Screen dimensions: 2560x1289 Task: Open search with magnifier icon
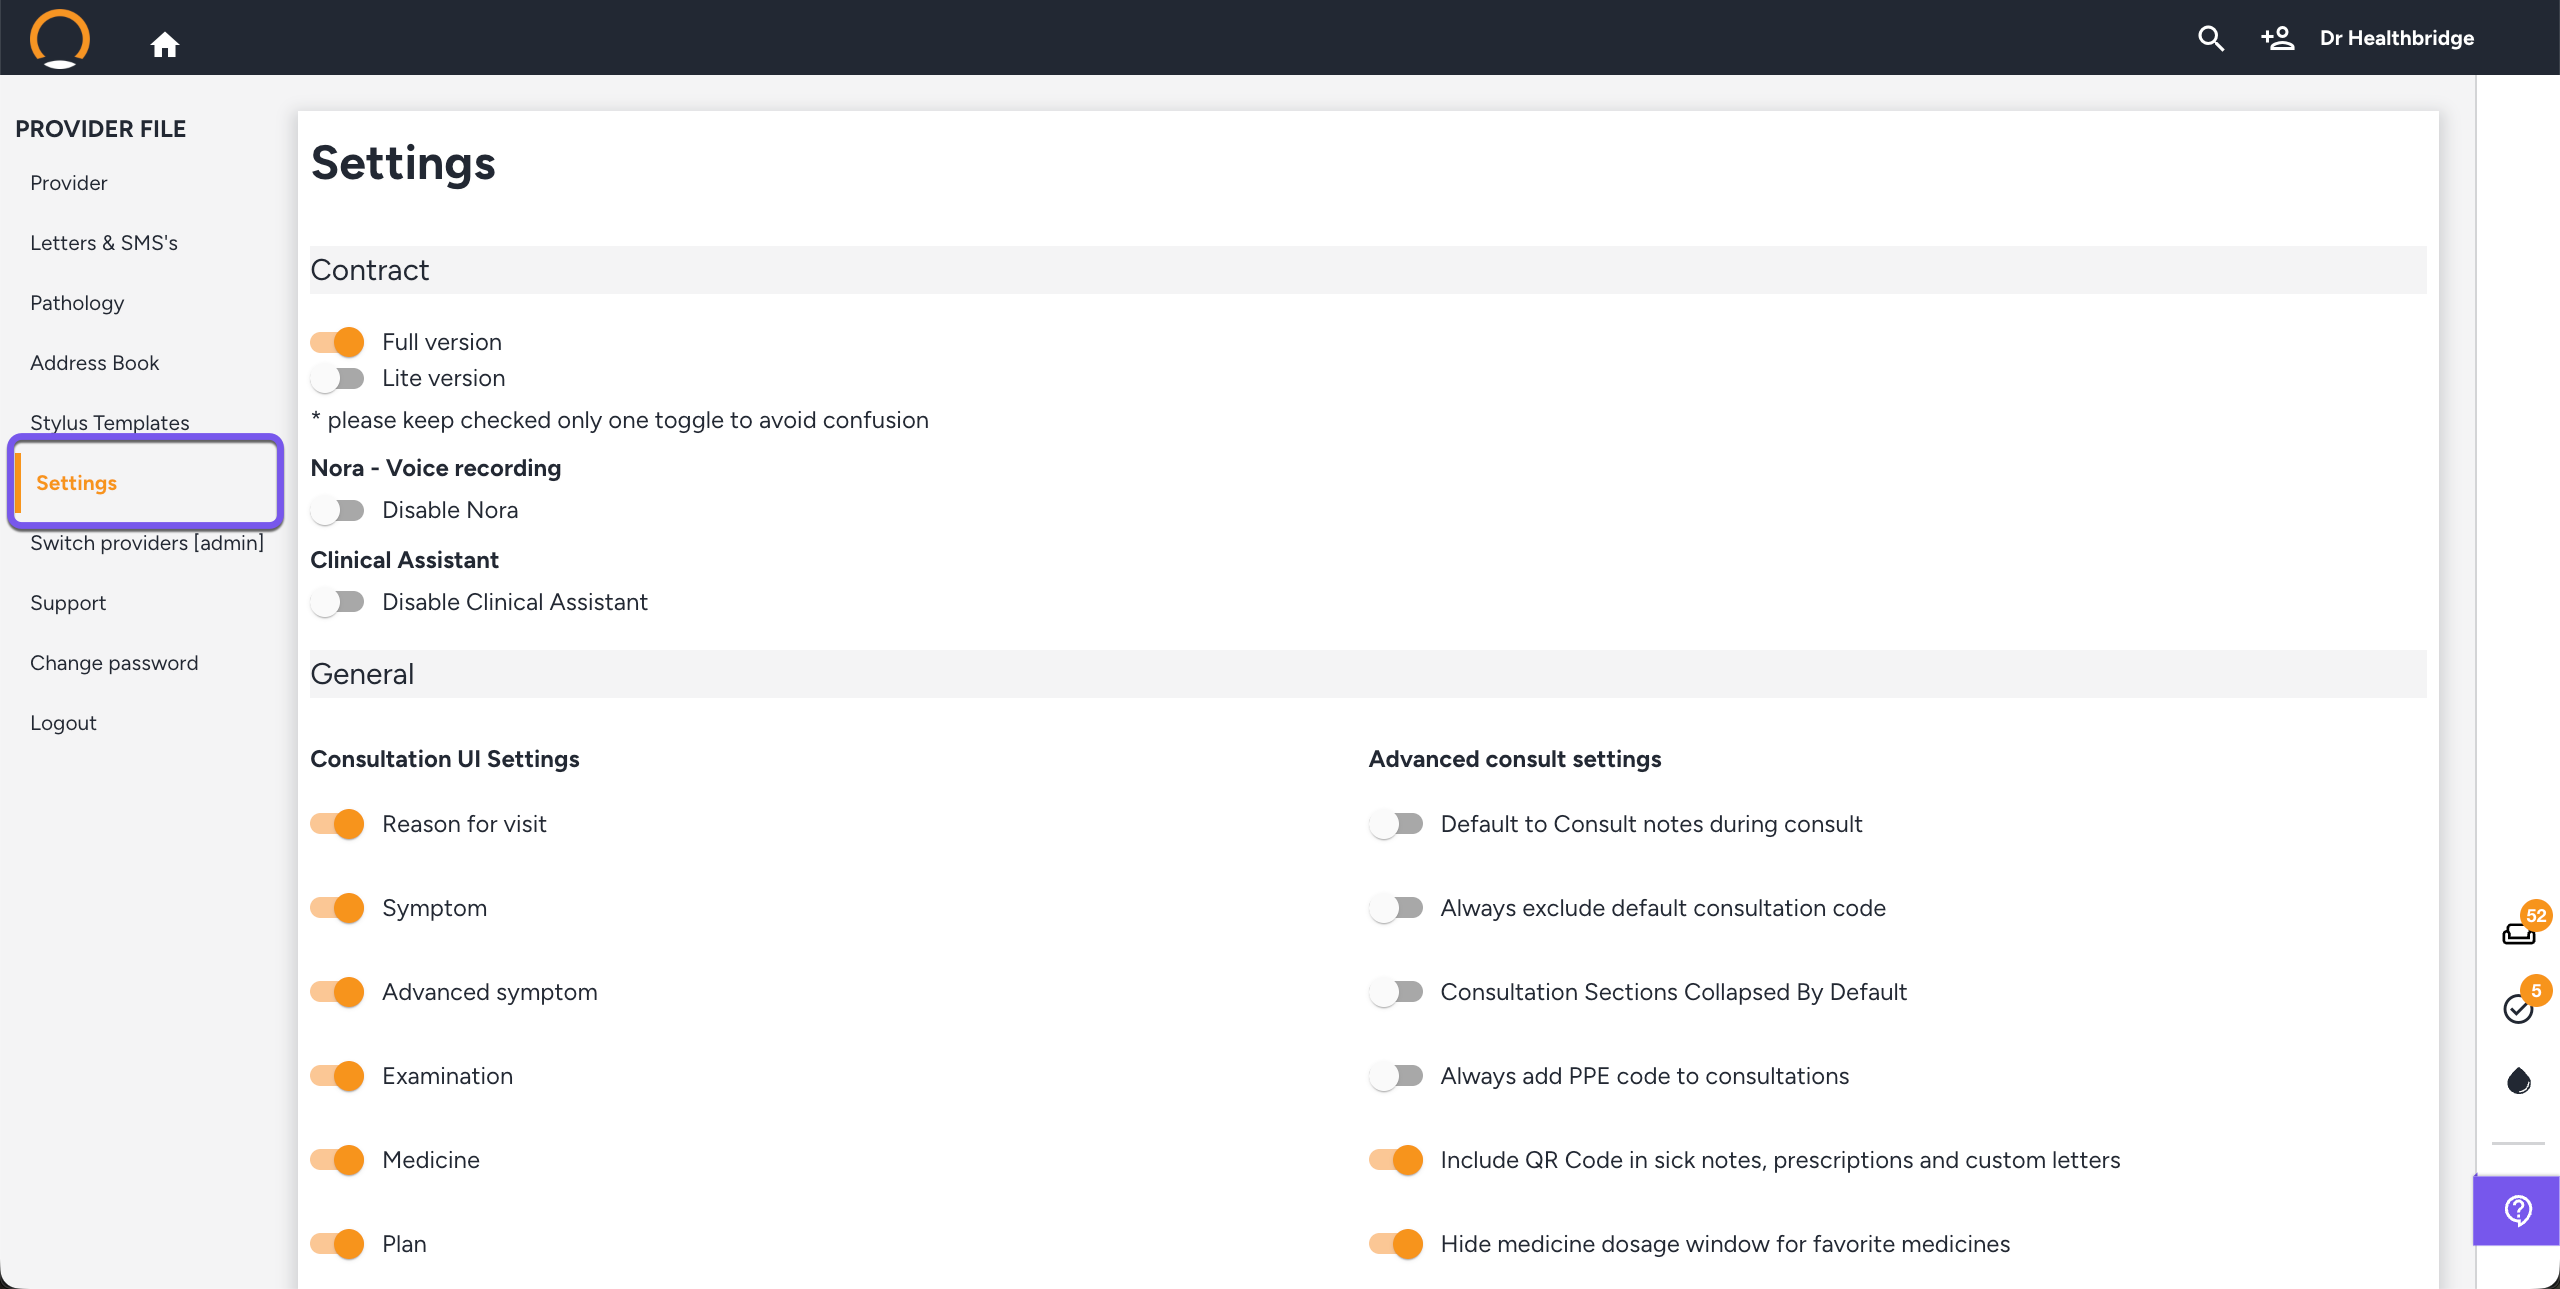[2210, 38]
